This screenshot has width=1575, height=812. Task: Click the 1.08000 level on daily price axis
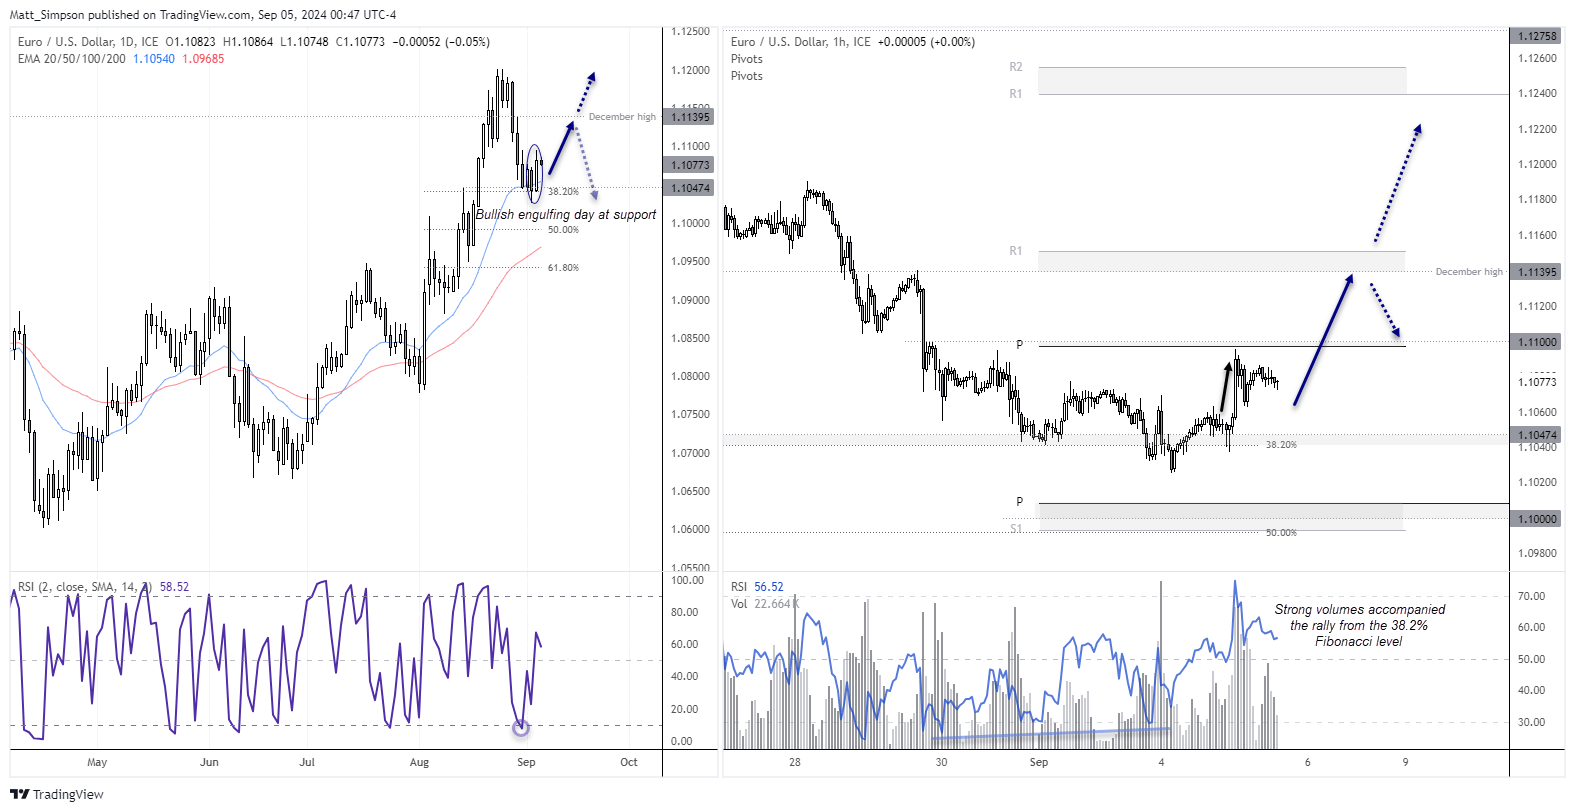(x=690, y=376)
